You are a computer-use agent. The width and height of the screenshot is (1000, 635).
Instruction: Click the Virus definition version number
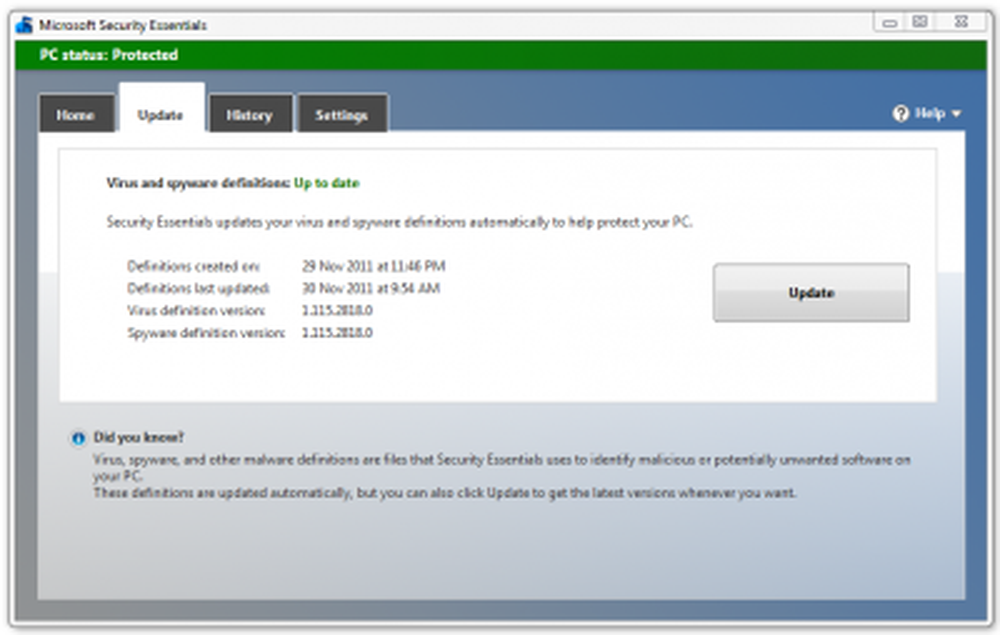[337, 310]
